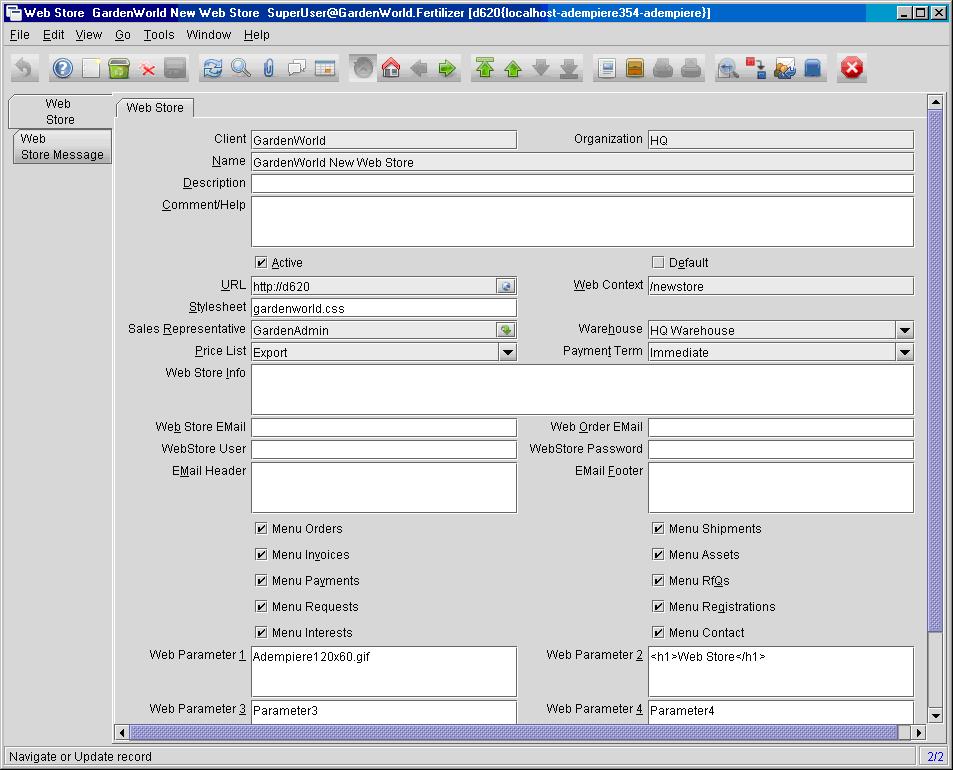953x770 pixels.
Task: Switch to the Web Store Message tab
Action: click(62, 147)
